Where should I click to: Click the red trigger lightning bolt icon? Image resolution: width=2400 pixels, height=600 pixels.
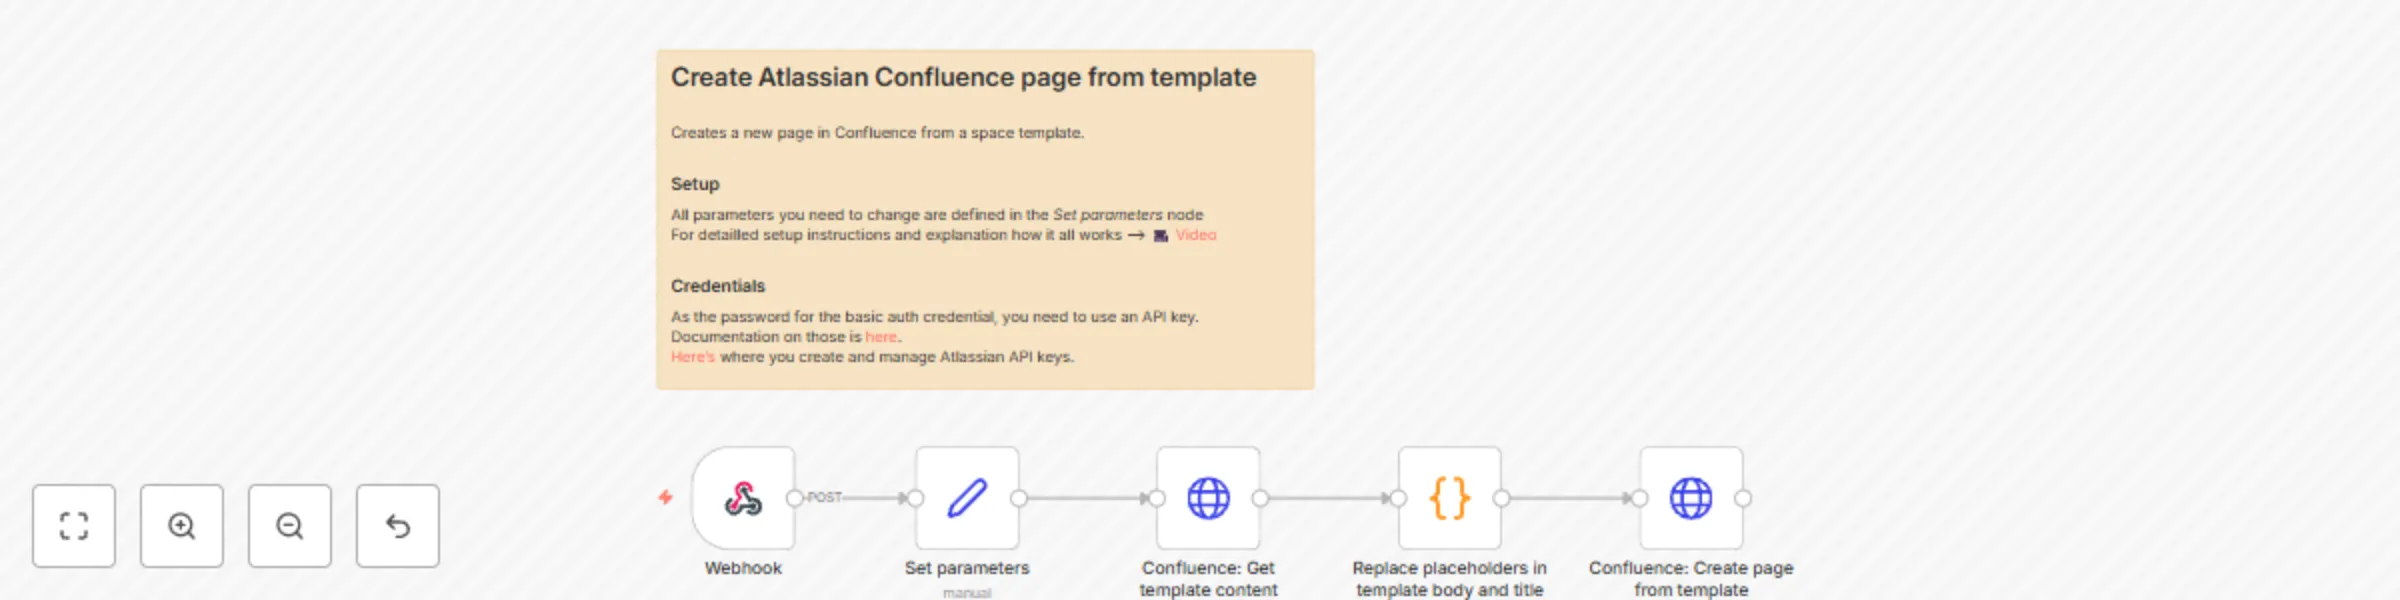[665, 497]
